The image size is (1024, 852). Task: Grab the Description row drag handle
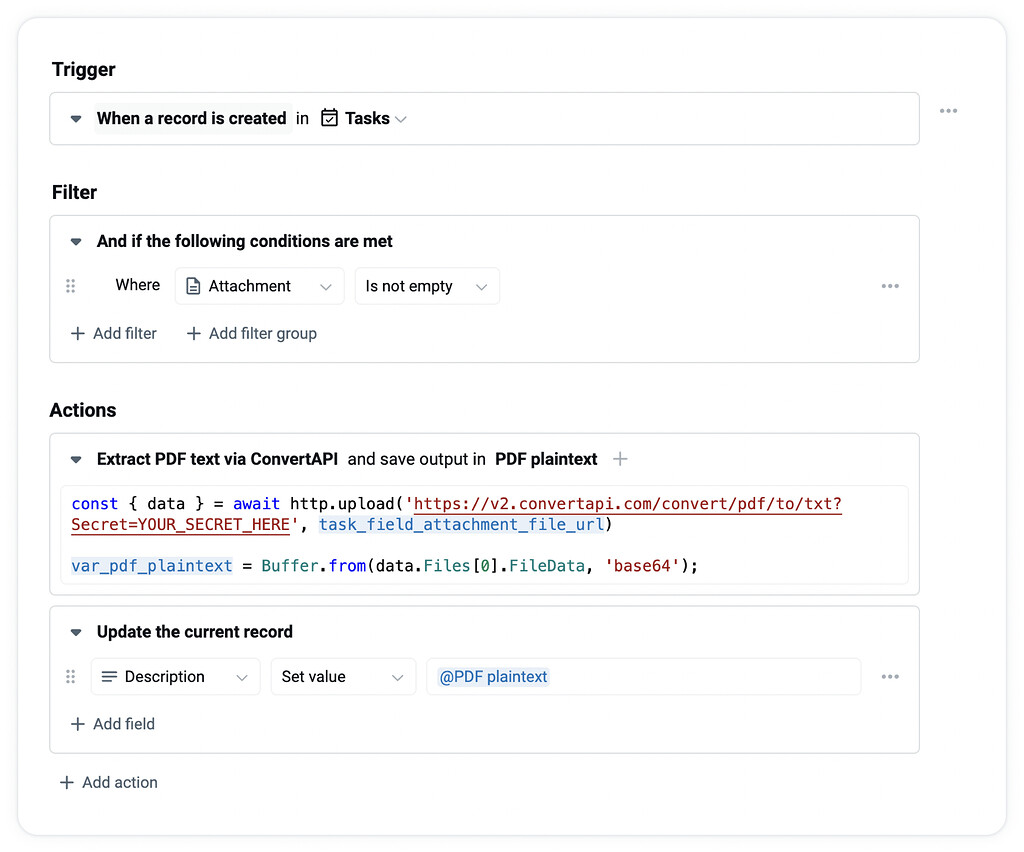click(70, 676)
